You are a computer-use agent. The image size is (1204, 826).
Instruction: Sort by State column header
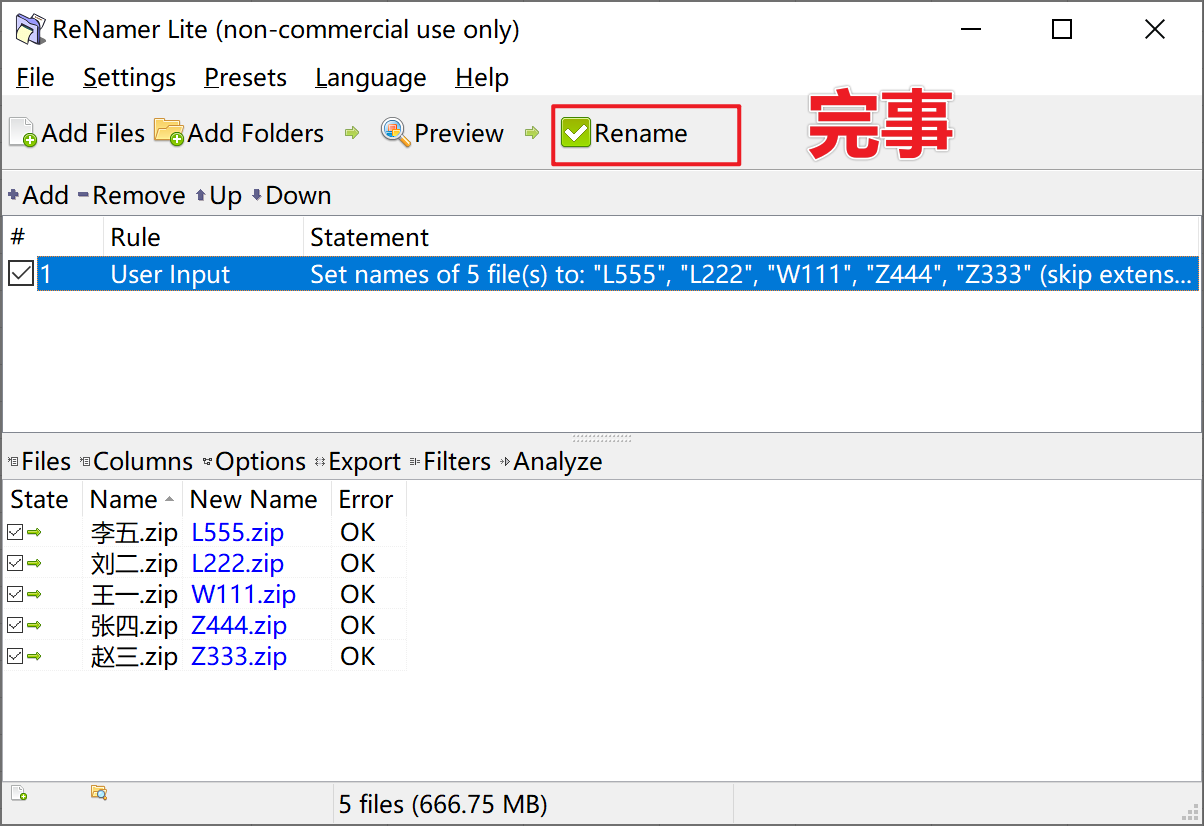pos(42,499)
